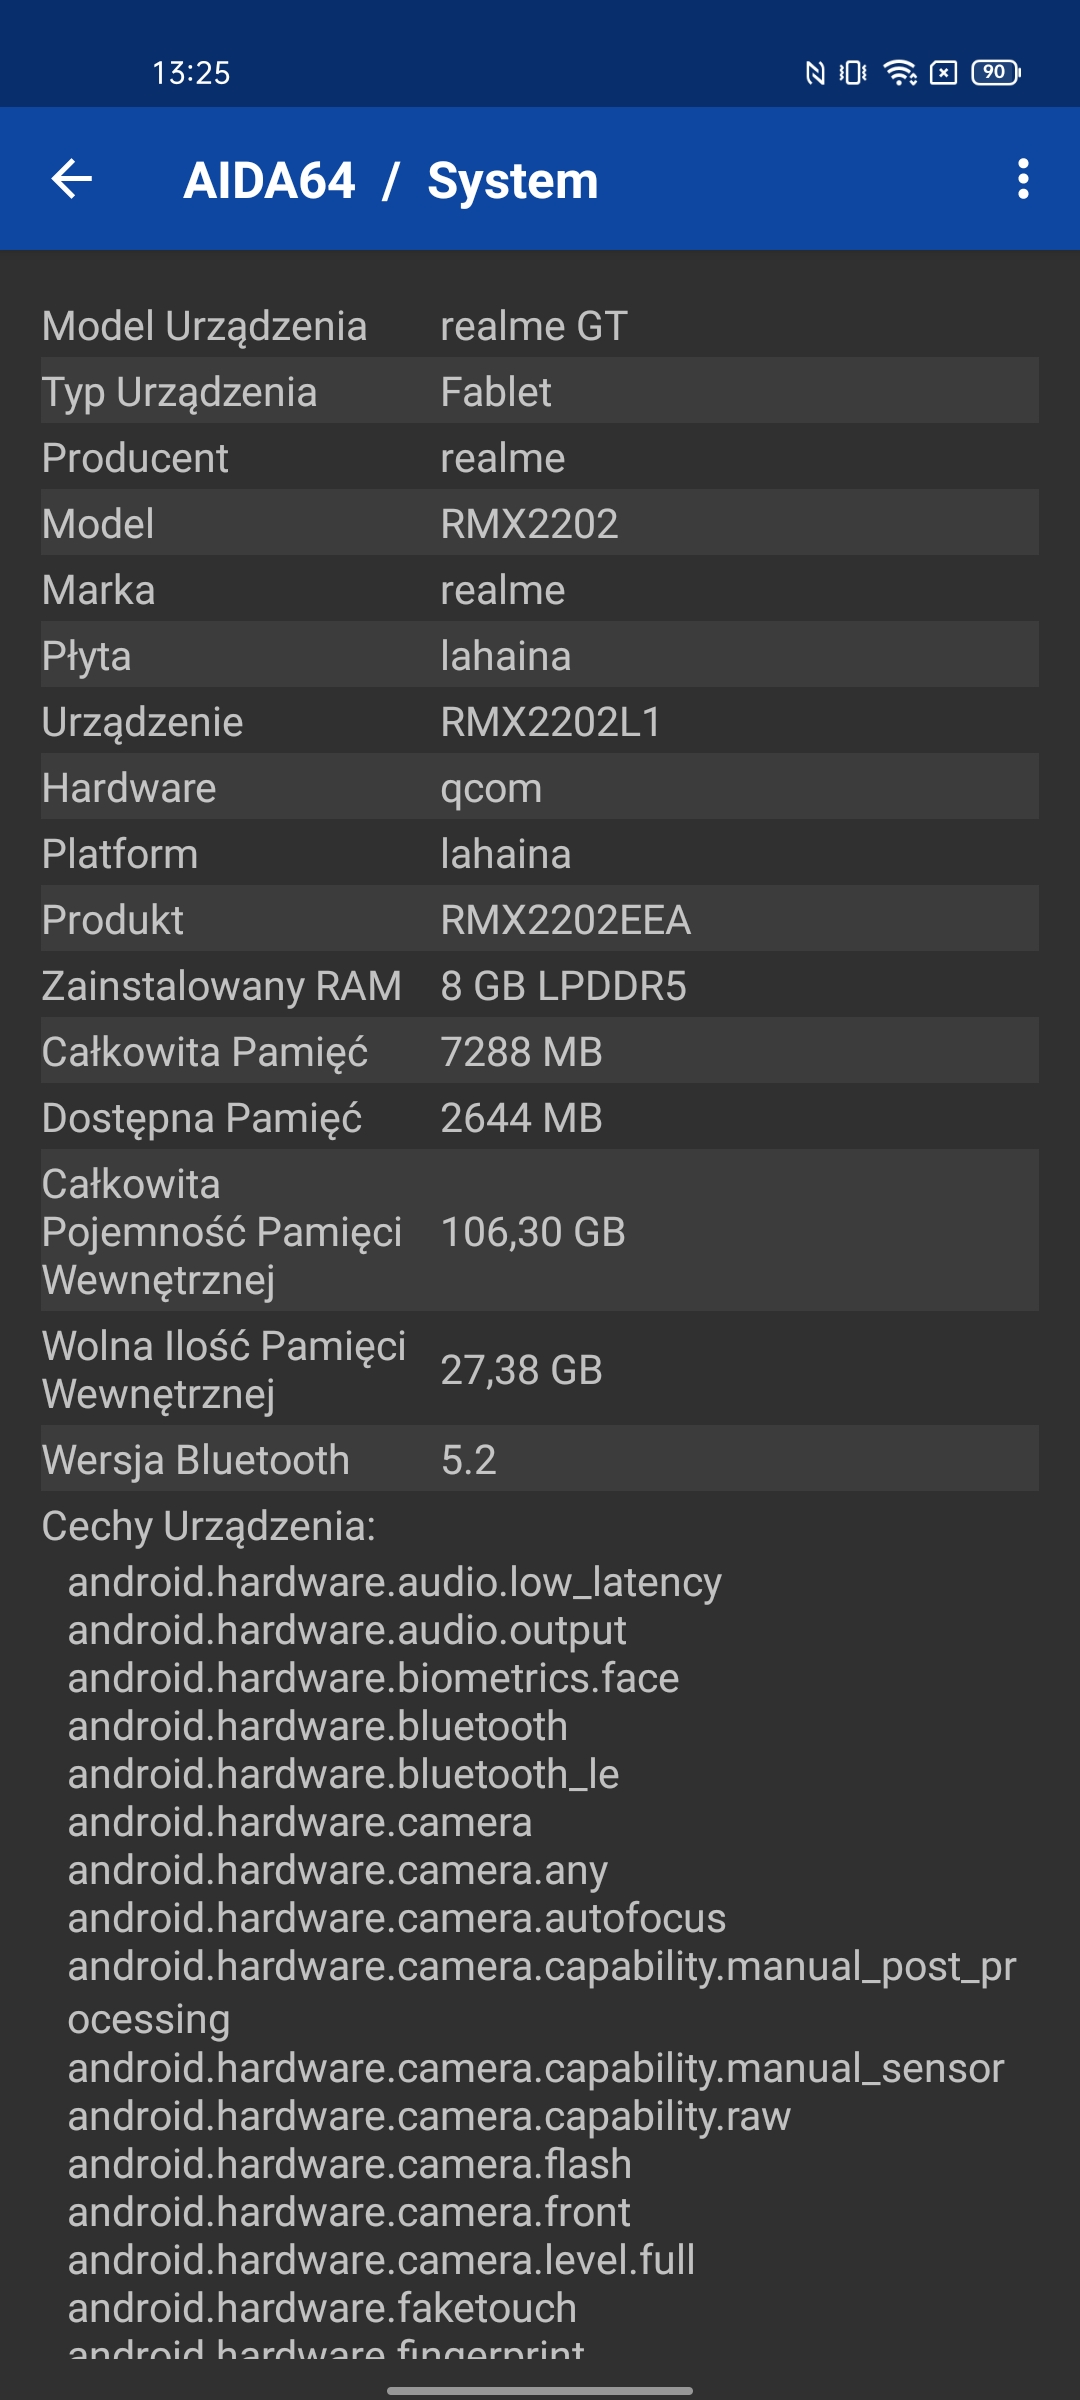The image size is (1080, 2400).
Task: Select the Model Urządzenia row
Action: point(540,326)
